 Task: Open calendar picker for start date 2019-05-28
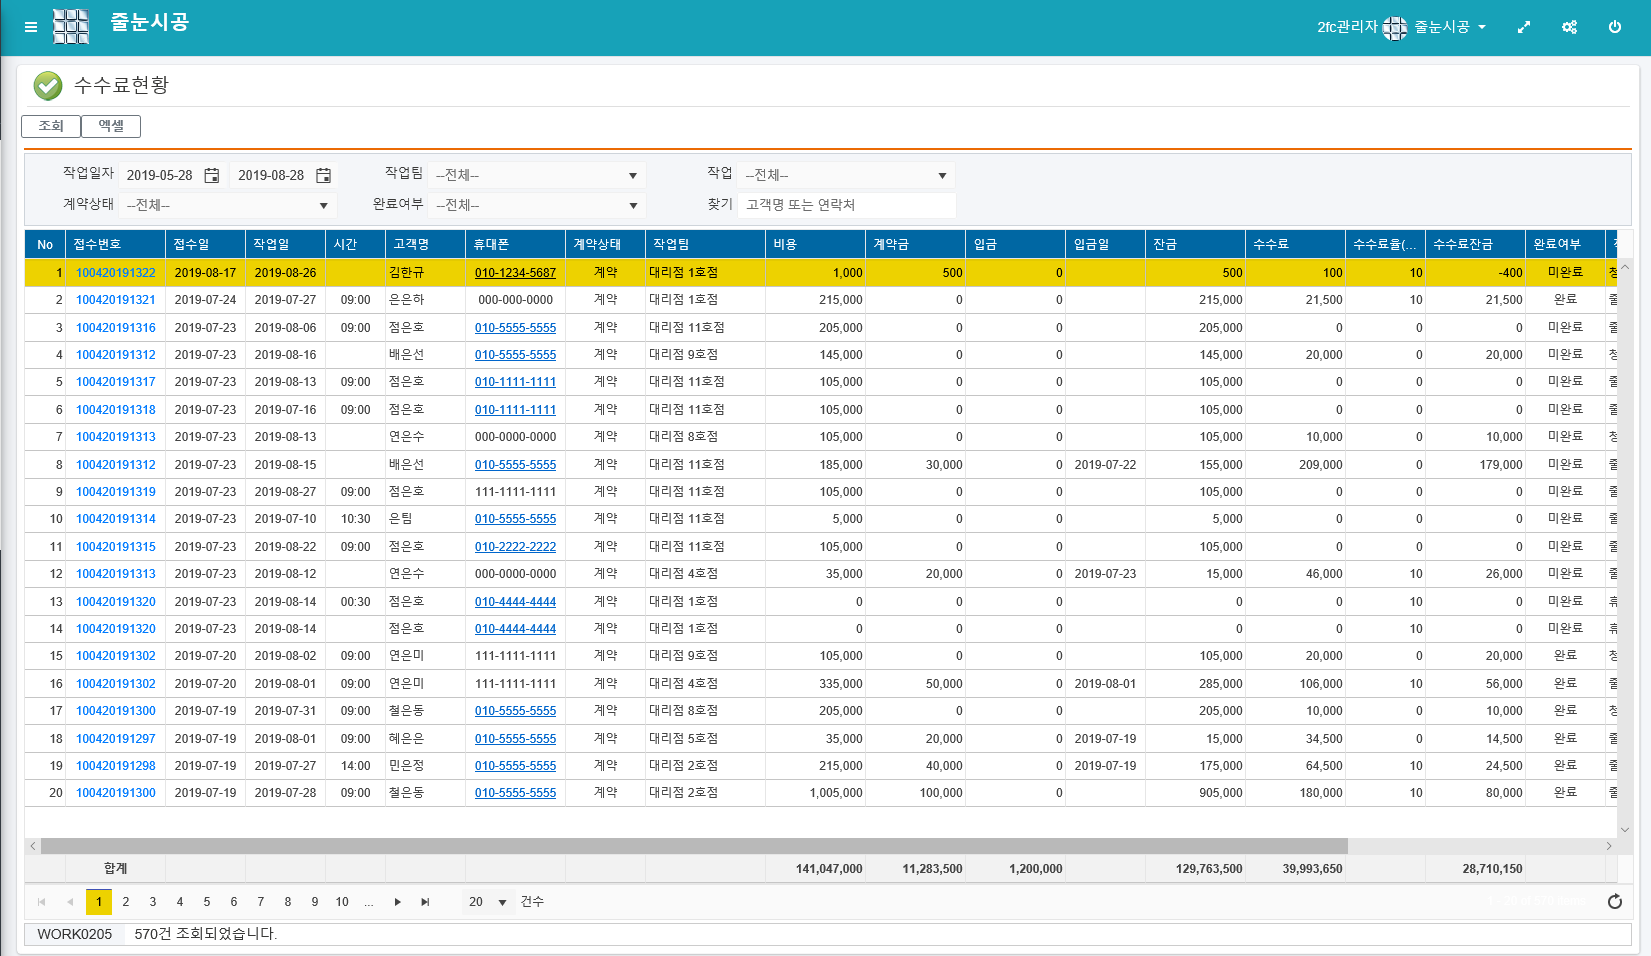coord(212,176)
